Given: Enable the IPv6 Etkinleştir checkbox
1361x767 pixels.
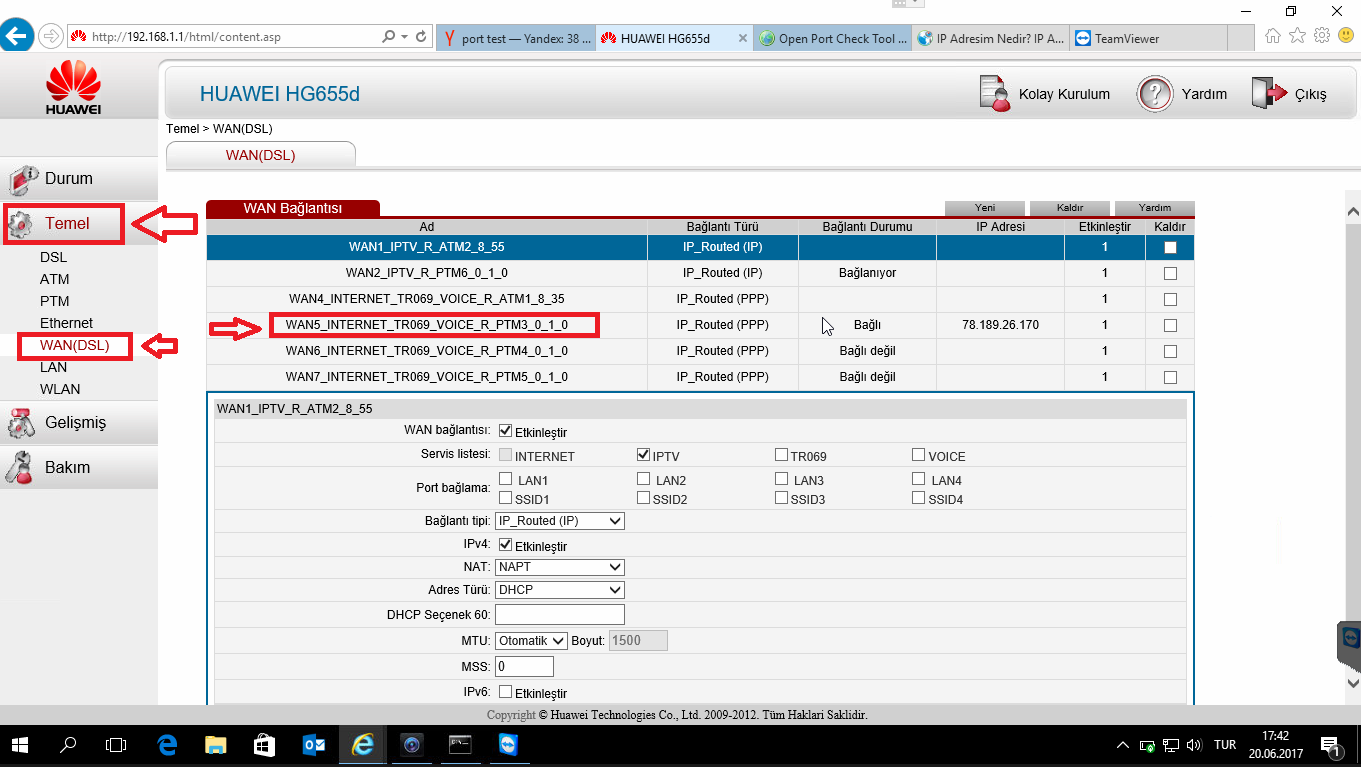Looking at the screenshot, I should [506, 692].
